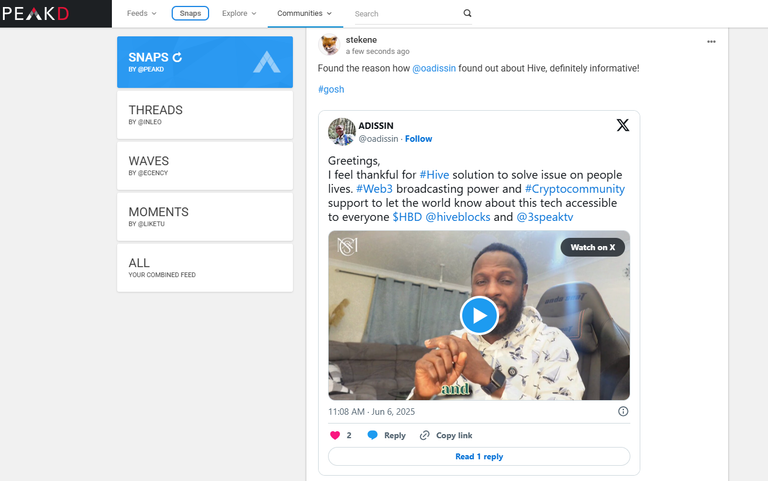Expand the Explore dropdown menu

239,13
